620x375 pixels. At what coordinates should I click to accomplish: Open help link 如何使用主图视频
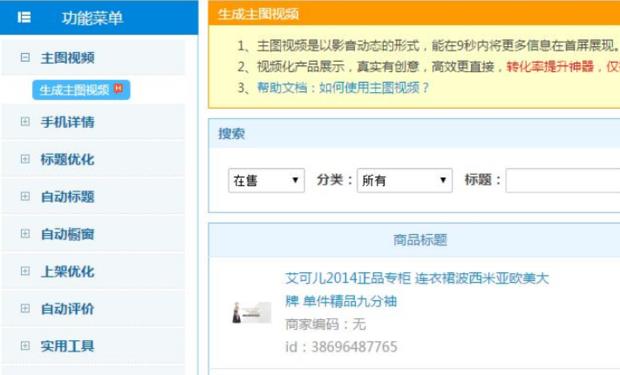pos(374,87)
